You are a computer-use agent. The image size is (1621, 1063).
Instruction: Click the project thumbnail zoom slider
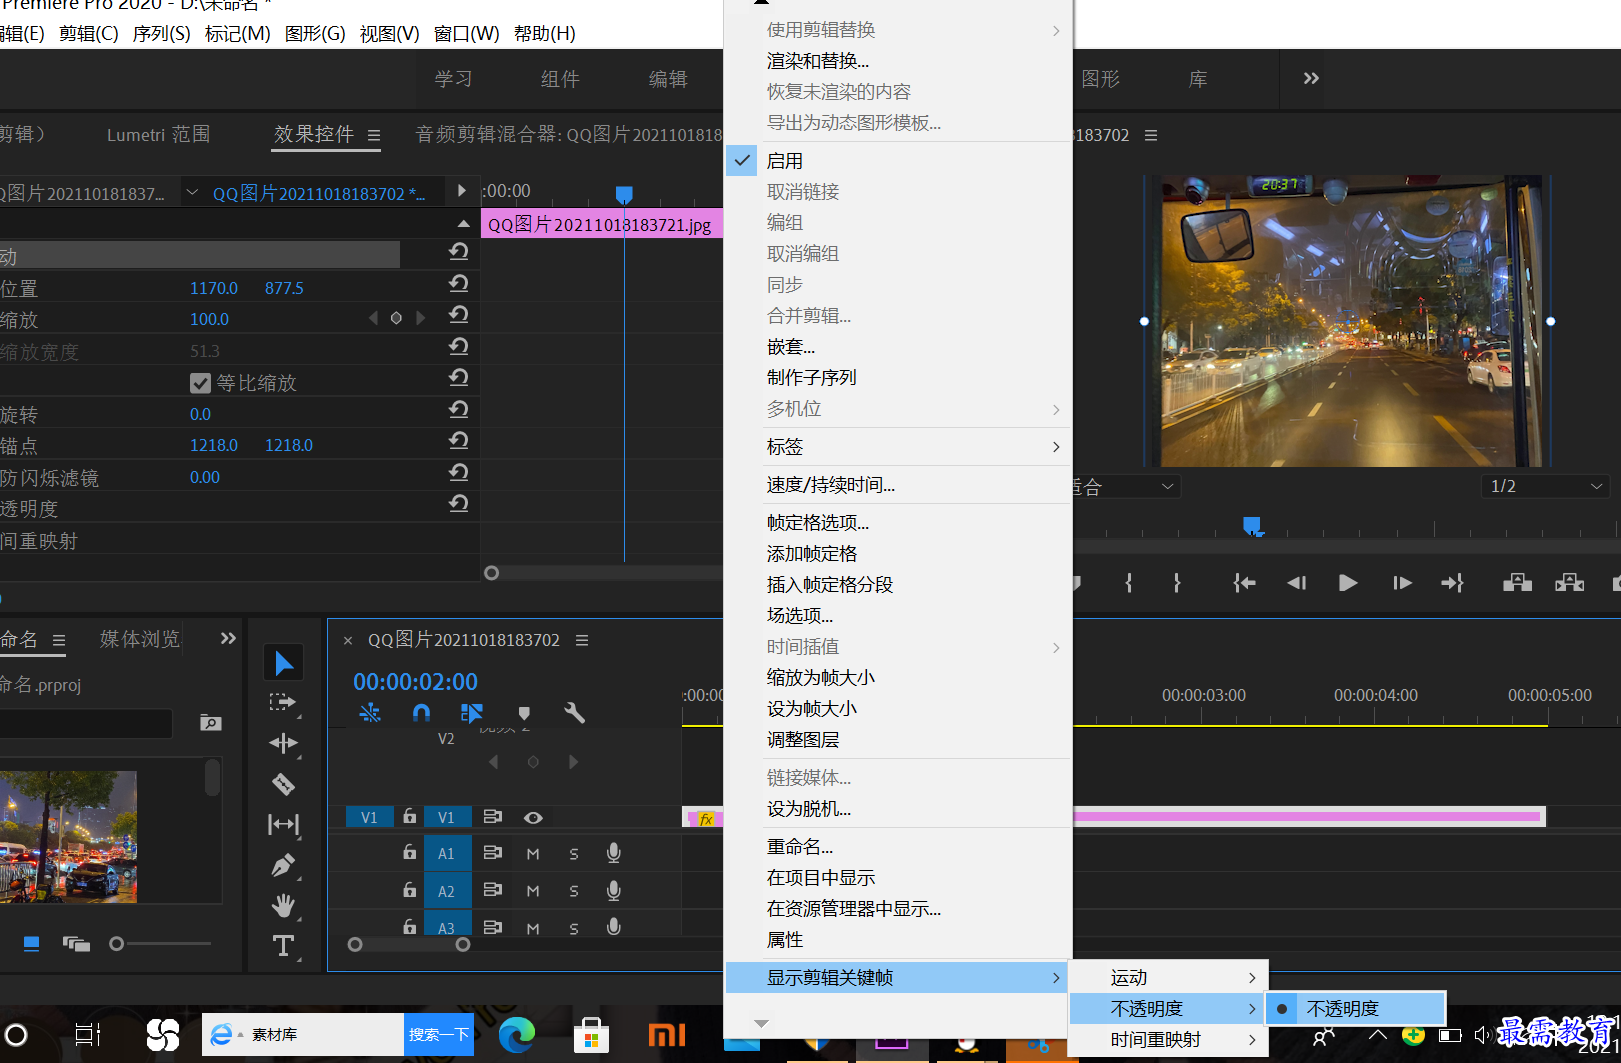117,944
